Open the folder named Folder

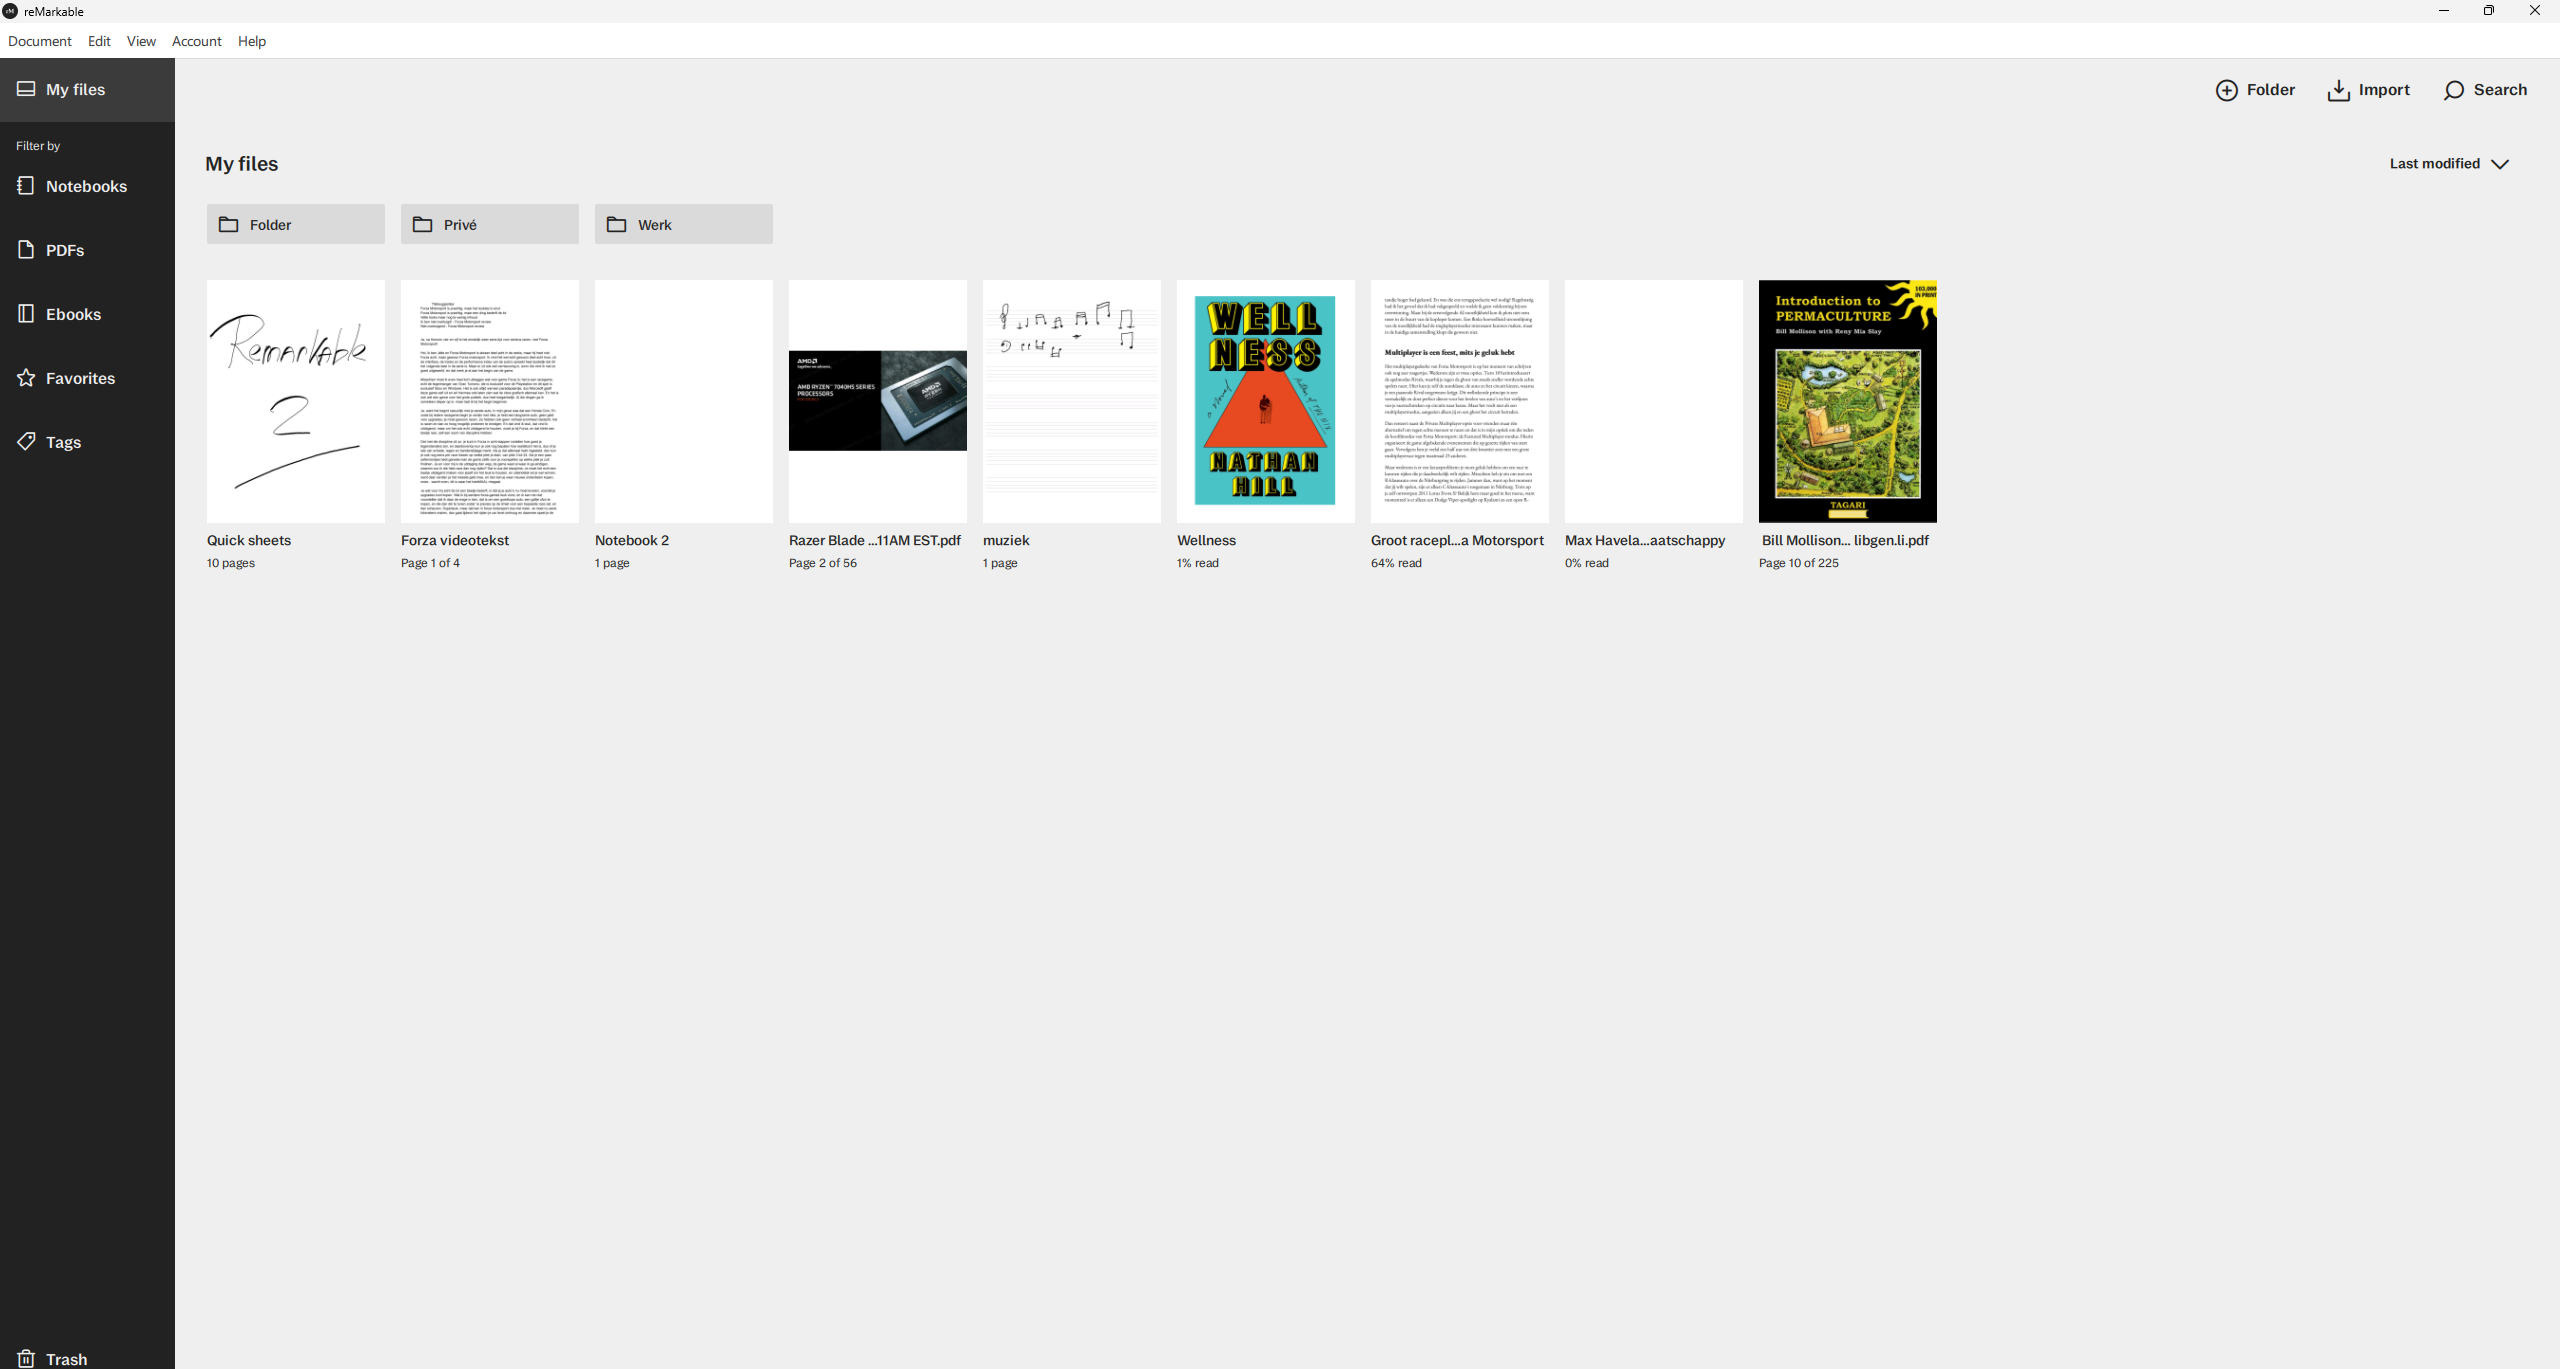point(296,224)
